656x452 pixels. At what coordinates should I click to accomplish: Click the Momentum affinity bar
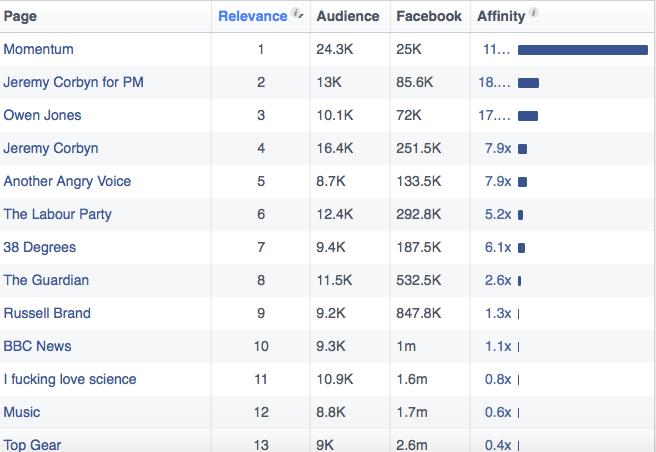(583, 50)
